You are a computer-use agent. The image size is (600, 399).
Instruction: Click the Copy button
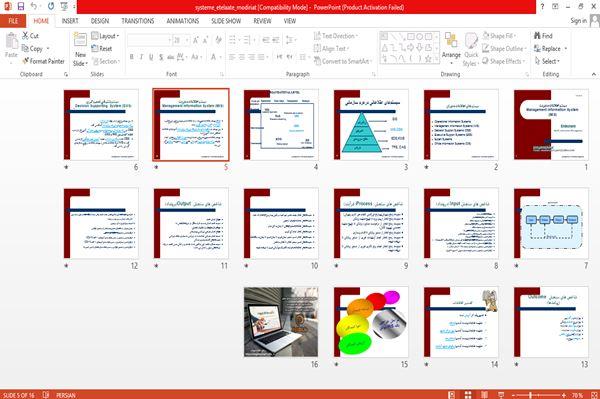pyautogui.click(x=33, y=49)
